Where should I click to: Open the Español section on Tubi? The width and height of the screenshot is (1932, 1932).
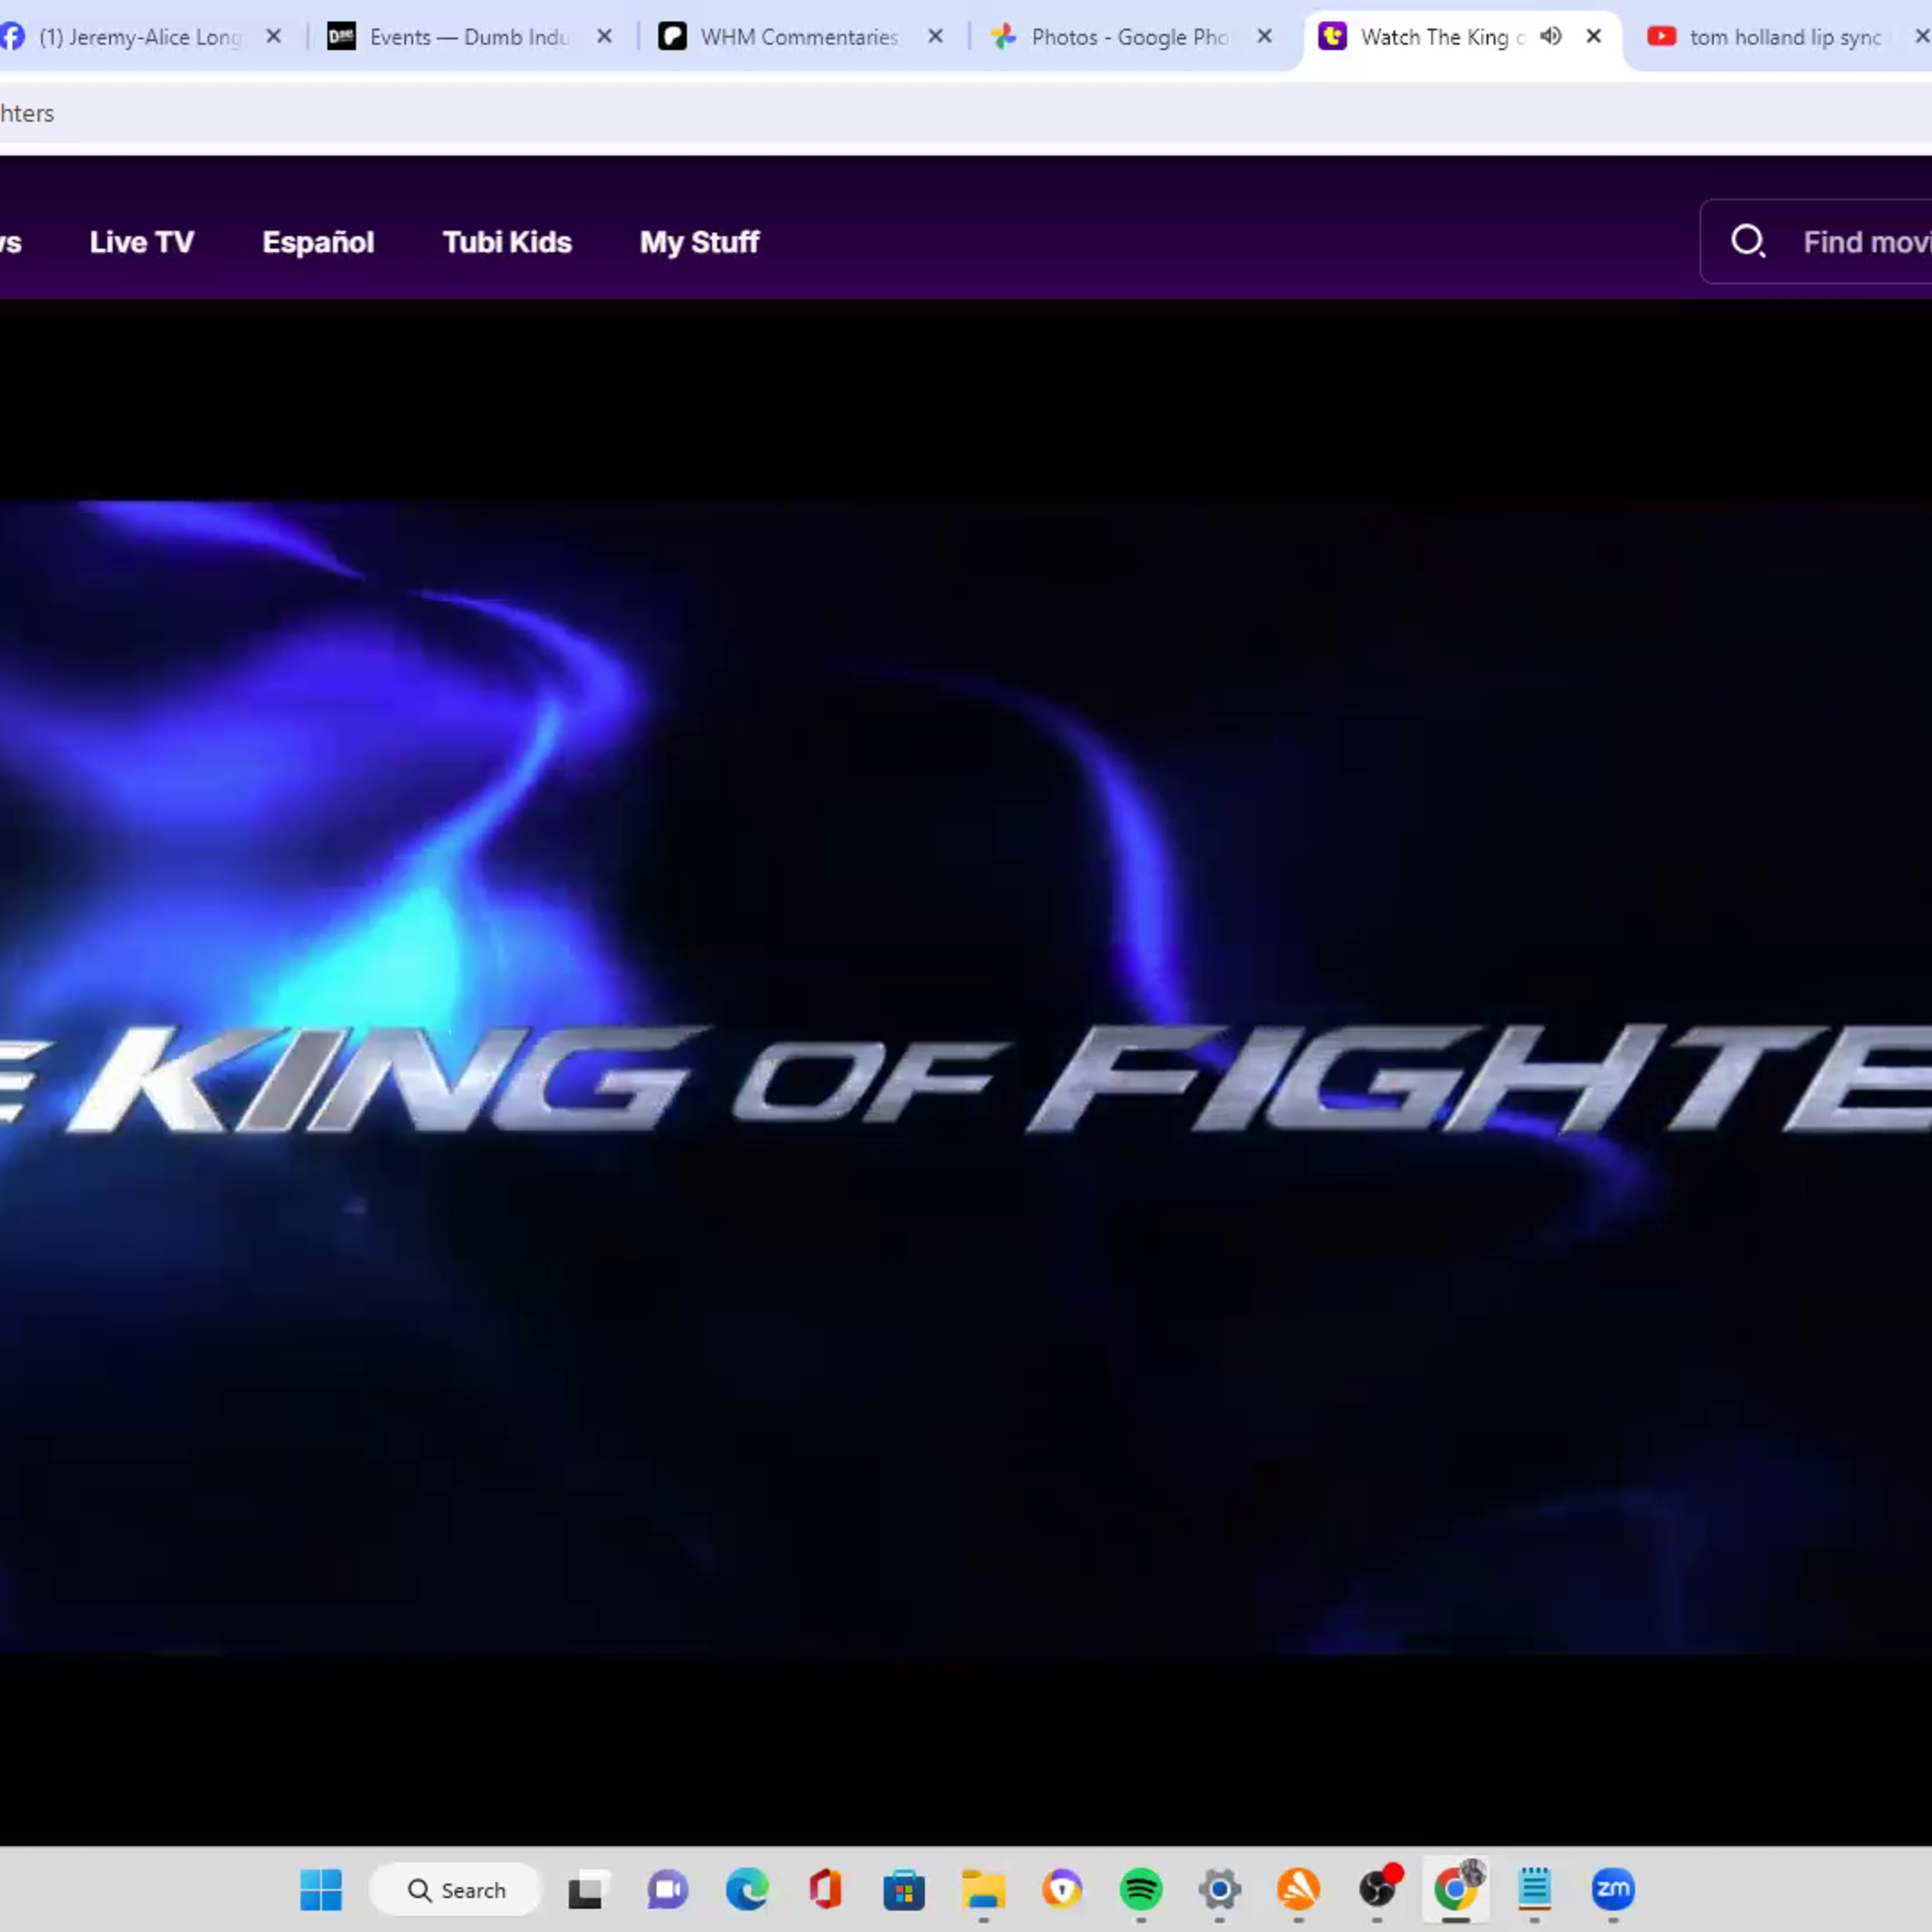coord(318,242)
